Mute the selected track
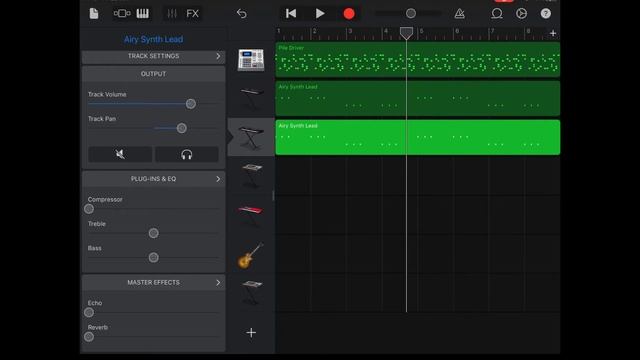 pos(120,154)
